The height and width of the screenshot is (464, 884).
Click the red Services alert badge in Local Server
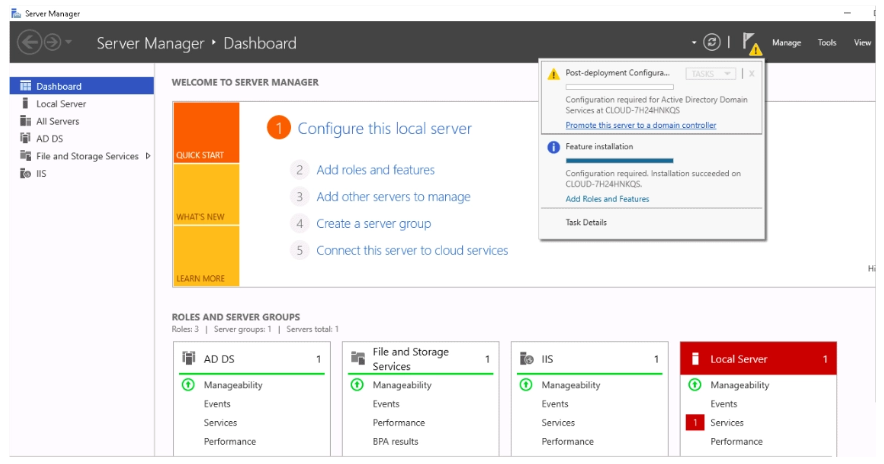click(695, 422)
